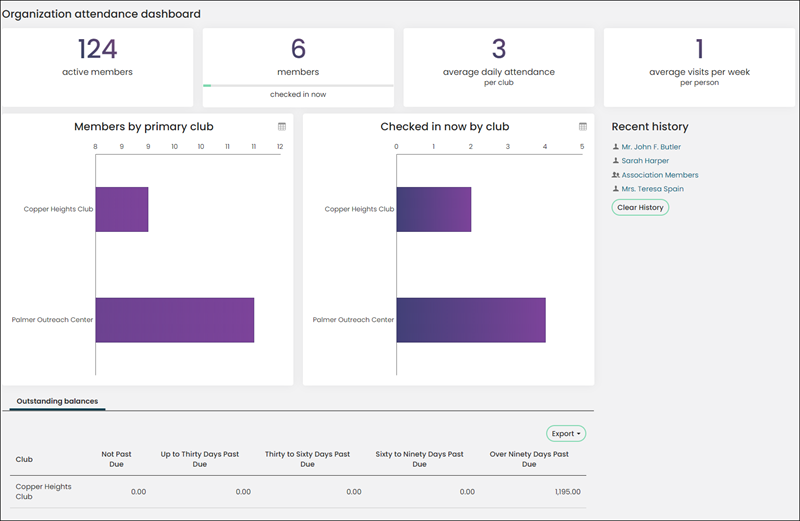Screen dimensions: 800x521
Task: Click Palmer Outreach Center bar in checked-in chart
Action: [471, 320]
